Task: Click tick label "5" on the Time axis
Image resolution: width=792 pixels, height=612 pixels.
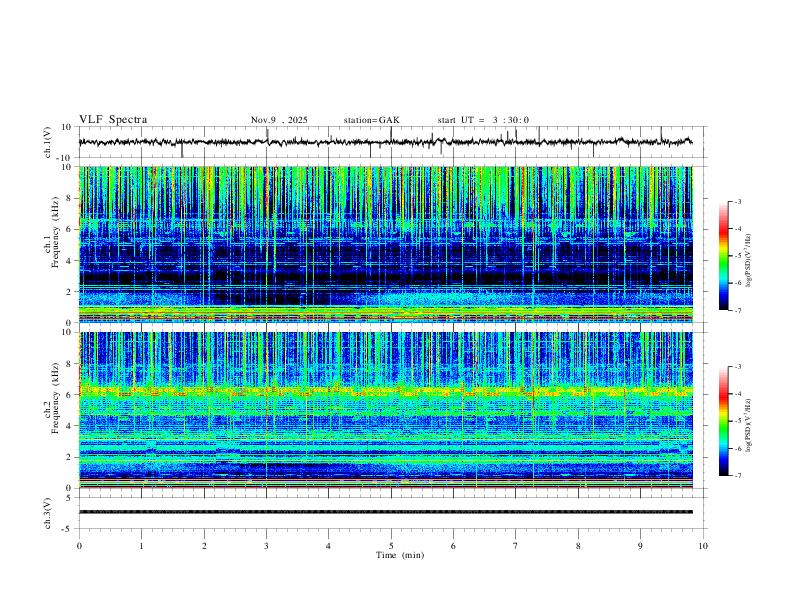Action: (391, 546)
